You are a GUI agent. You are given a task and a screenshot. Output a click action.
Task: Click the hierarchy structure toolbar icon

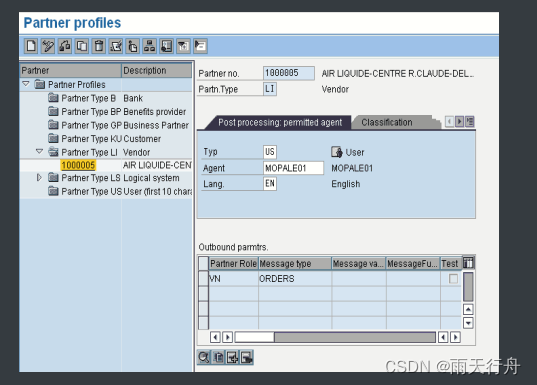click(149, 46)
